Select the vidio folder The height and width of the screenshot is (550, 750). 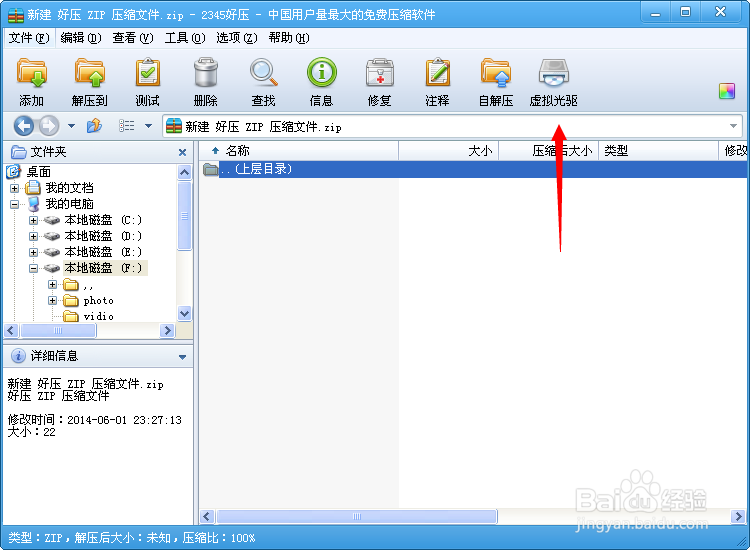click(98, 316)
